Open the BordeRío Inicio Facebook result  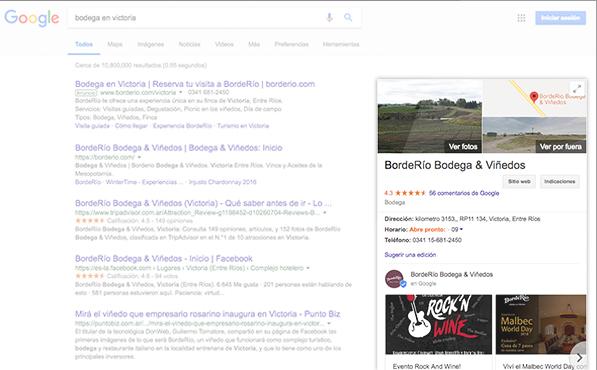pyautogui.click(x=164, y=258)
